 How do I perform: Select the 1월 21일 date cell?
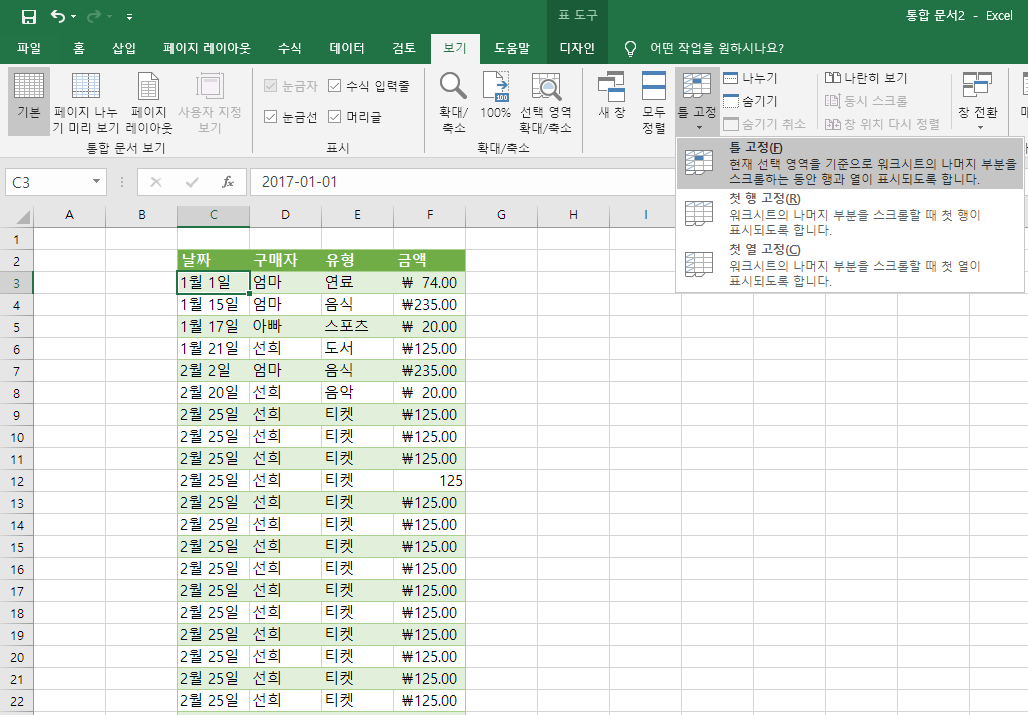coord(213,349)
